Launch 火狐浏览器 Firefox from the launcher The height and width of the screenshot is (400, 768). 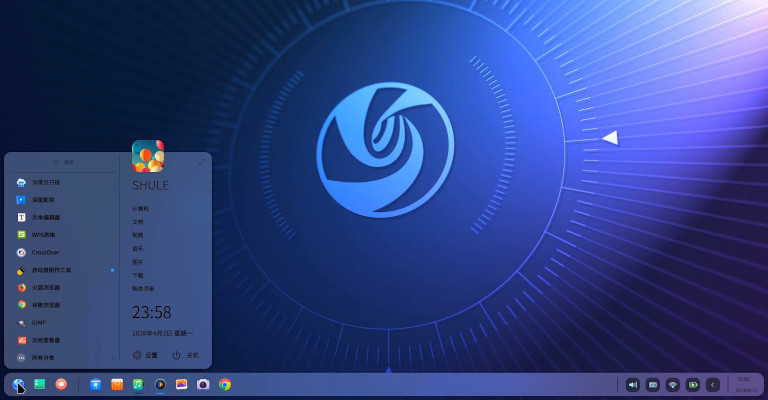62,288
